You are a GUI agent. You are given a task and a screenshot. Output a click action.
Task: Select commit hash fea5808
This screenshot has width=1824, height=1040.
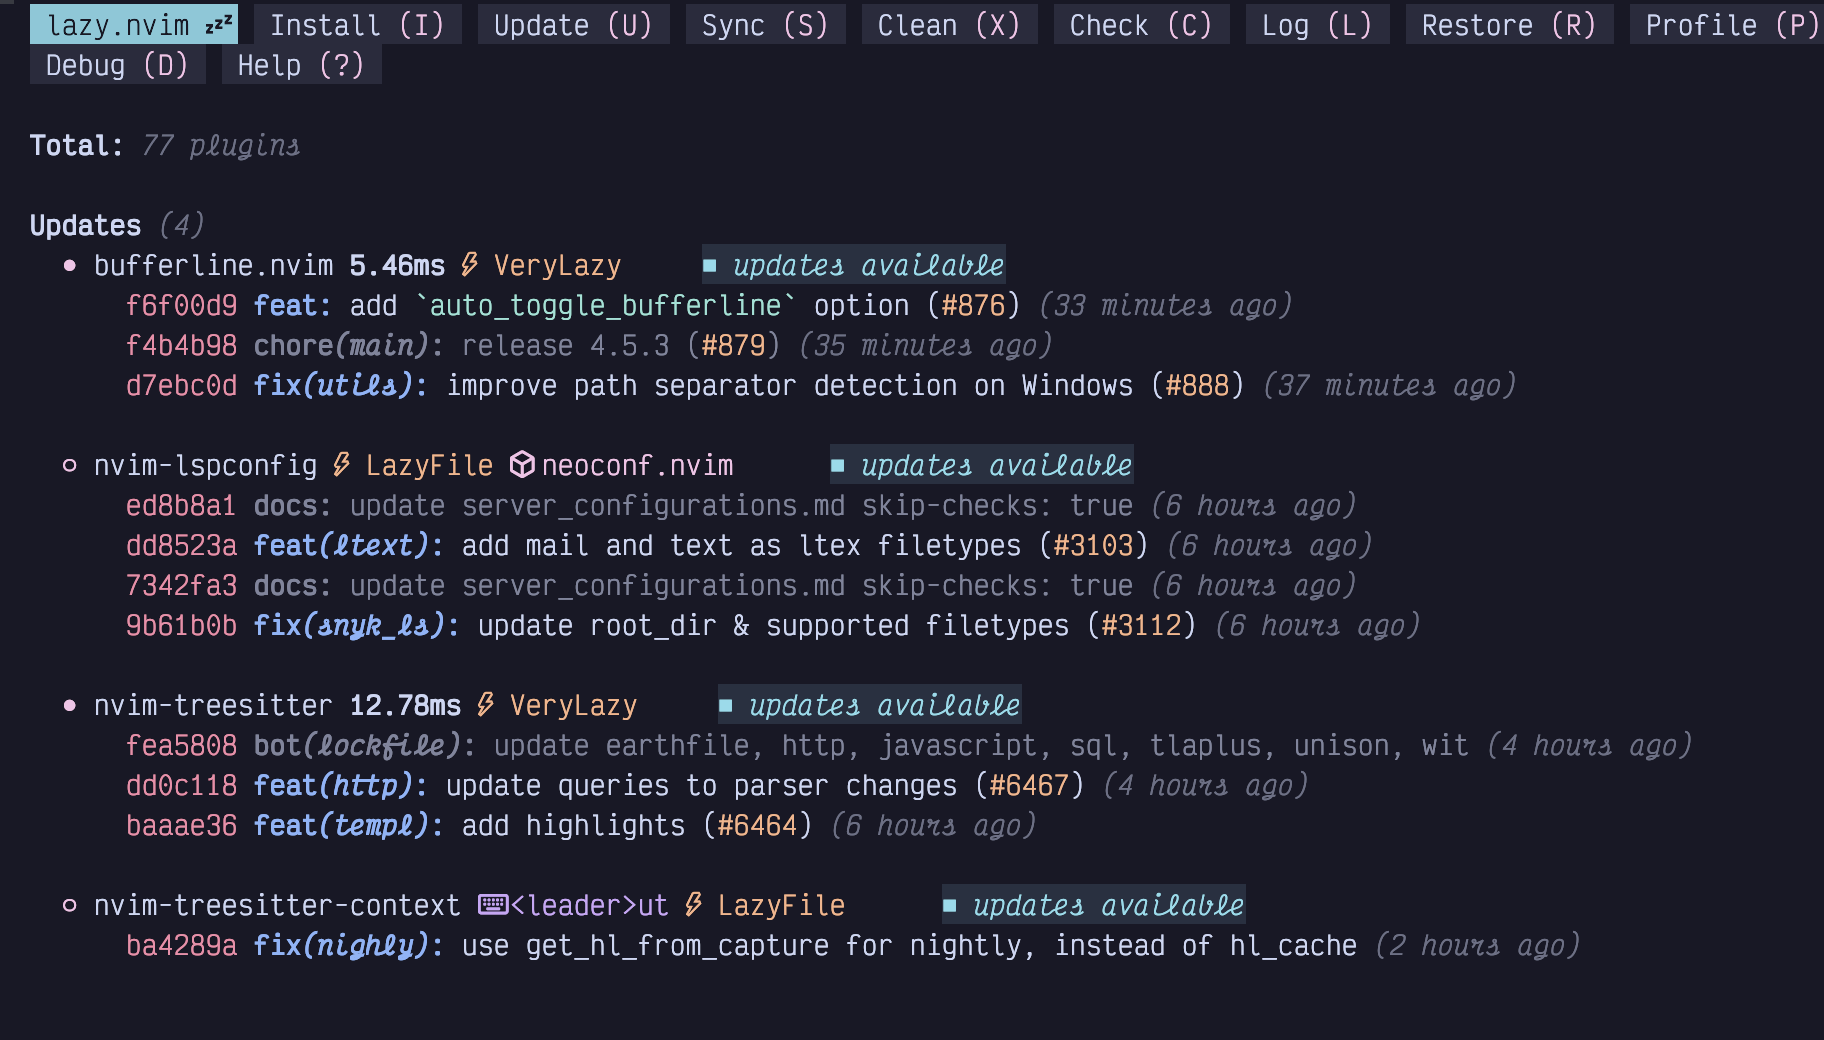point(182,745)
